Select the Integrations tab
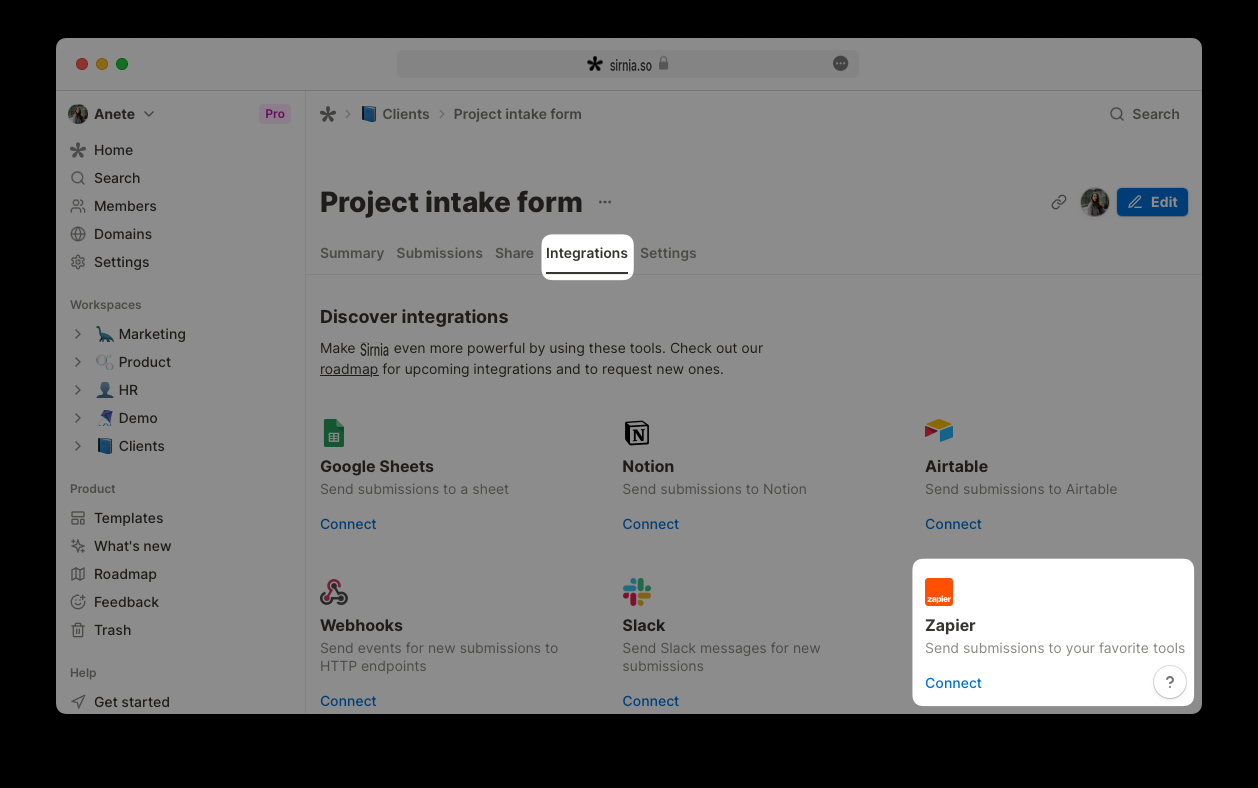The width and height of the screenshot is (1258, 788). (587, 254)
